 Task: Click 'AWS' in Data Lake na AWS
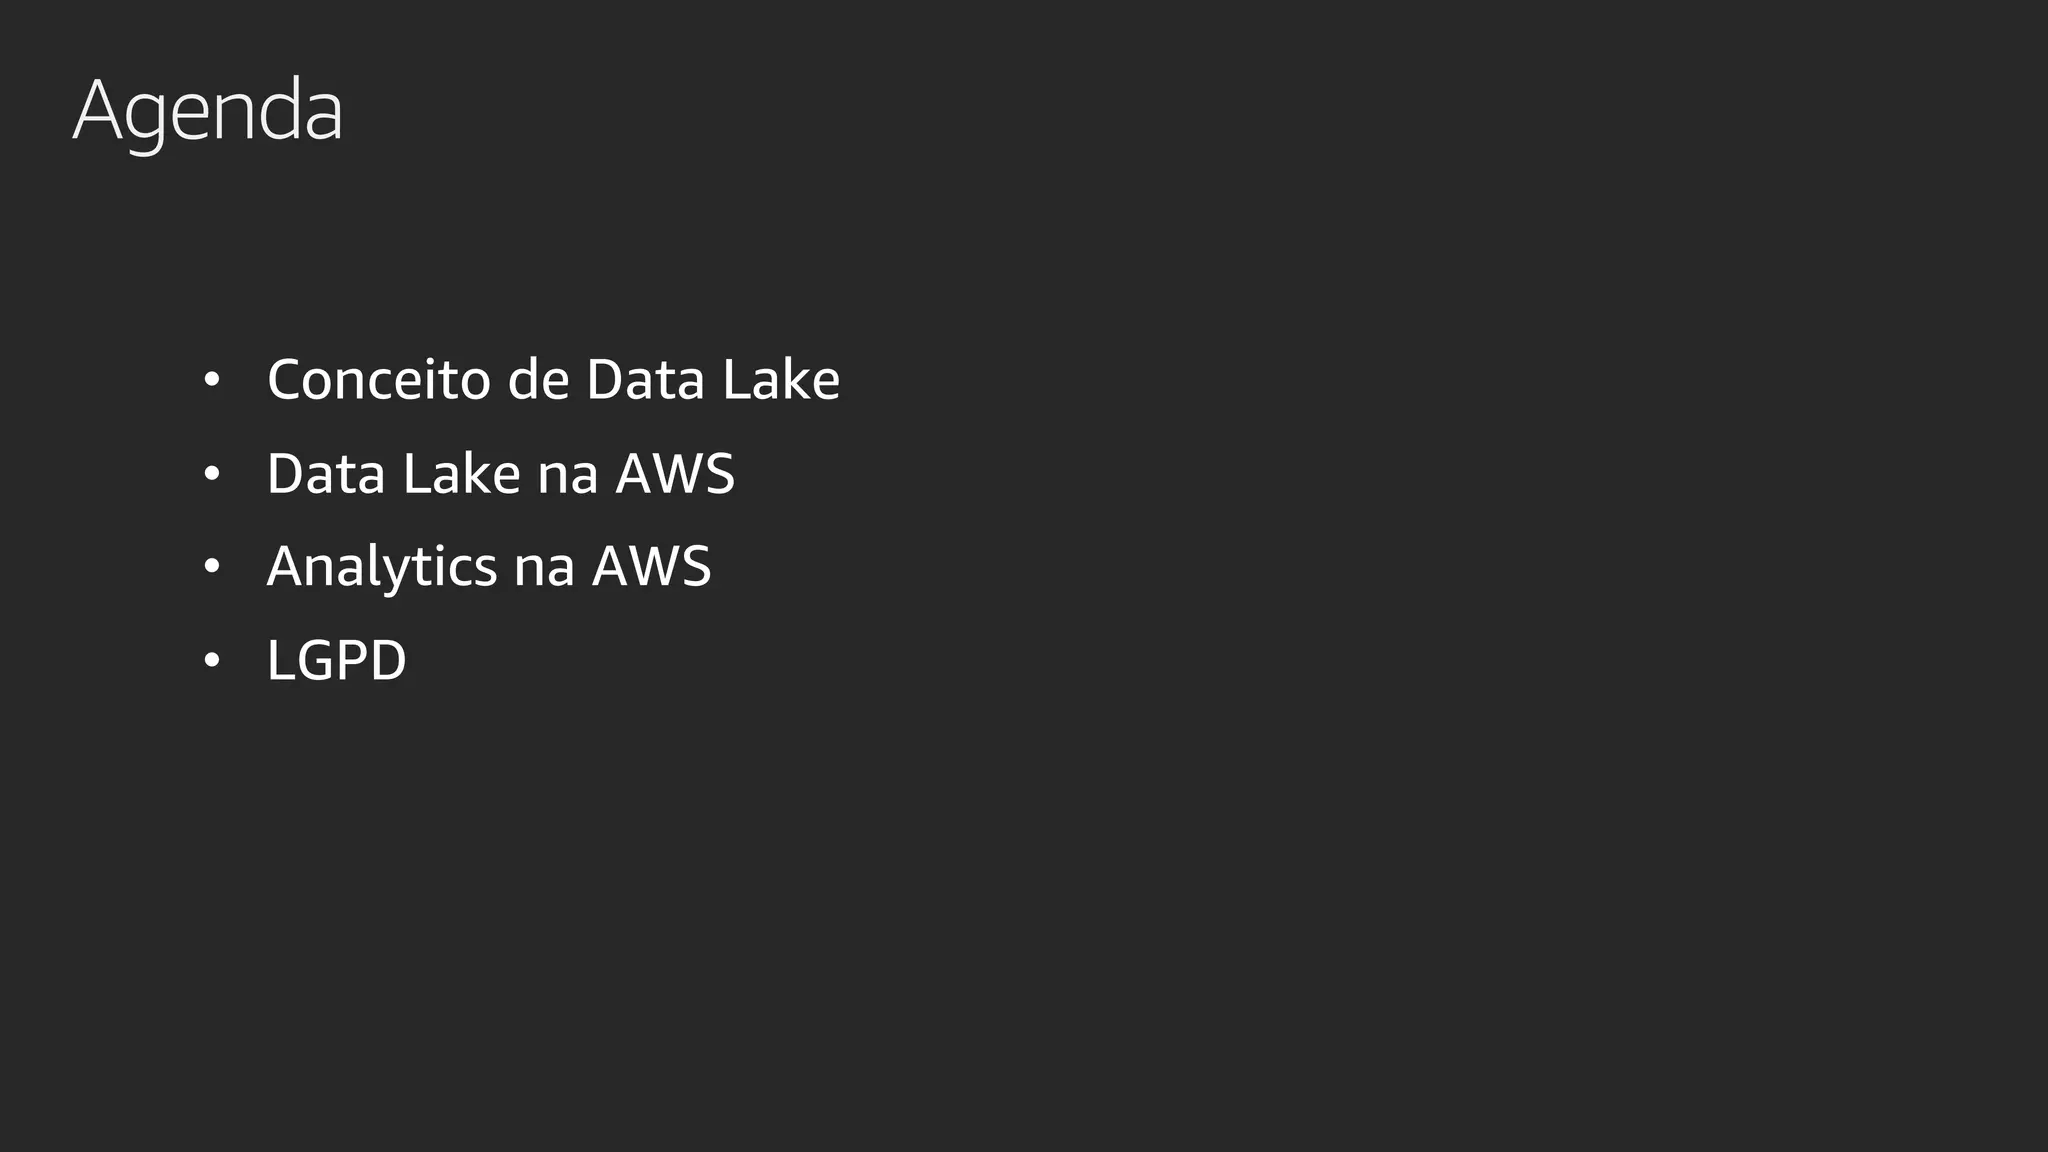(x=675, y=474)
